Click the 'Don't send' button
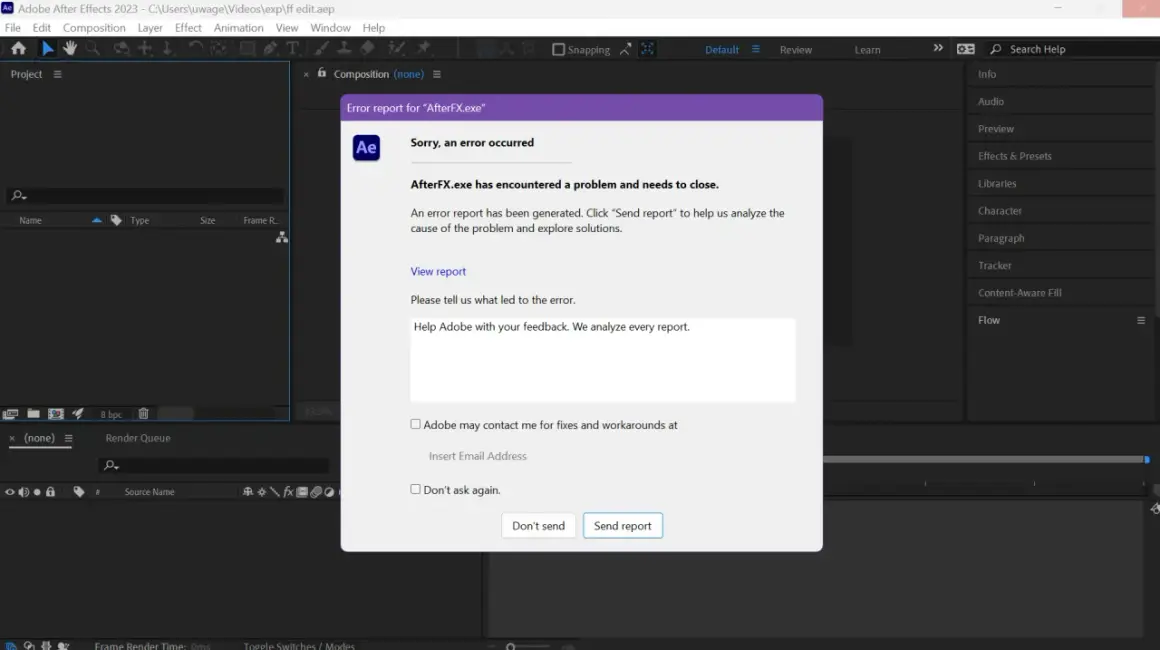This screenshot has width=1160, height=650. pyautogui.click(x=538, y=526)
